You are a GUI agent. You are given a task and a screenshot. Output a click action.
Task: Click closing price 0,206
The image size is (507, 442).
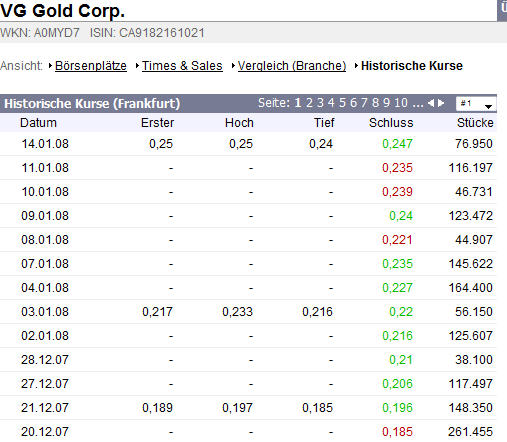tap(397, 384)
